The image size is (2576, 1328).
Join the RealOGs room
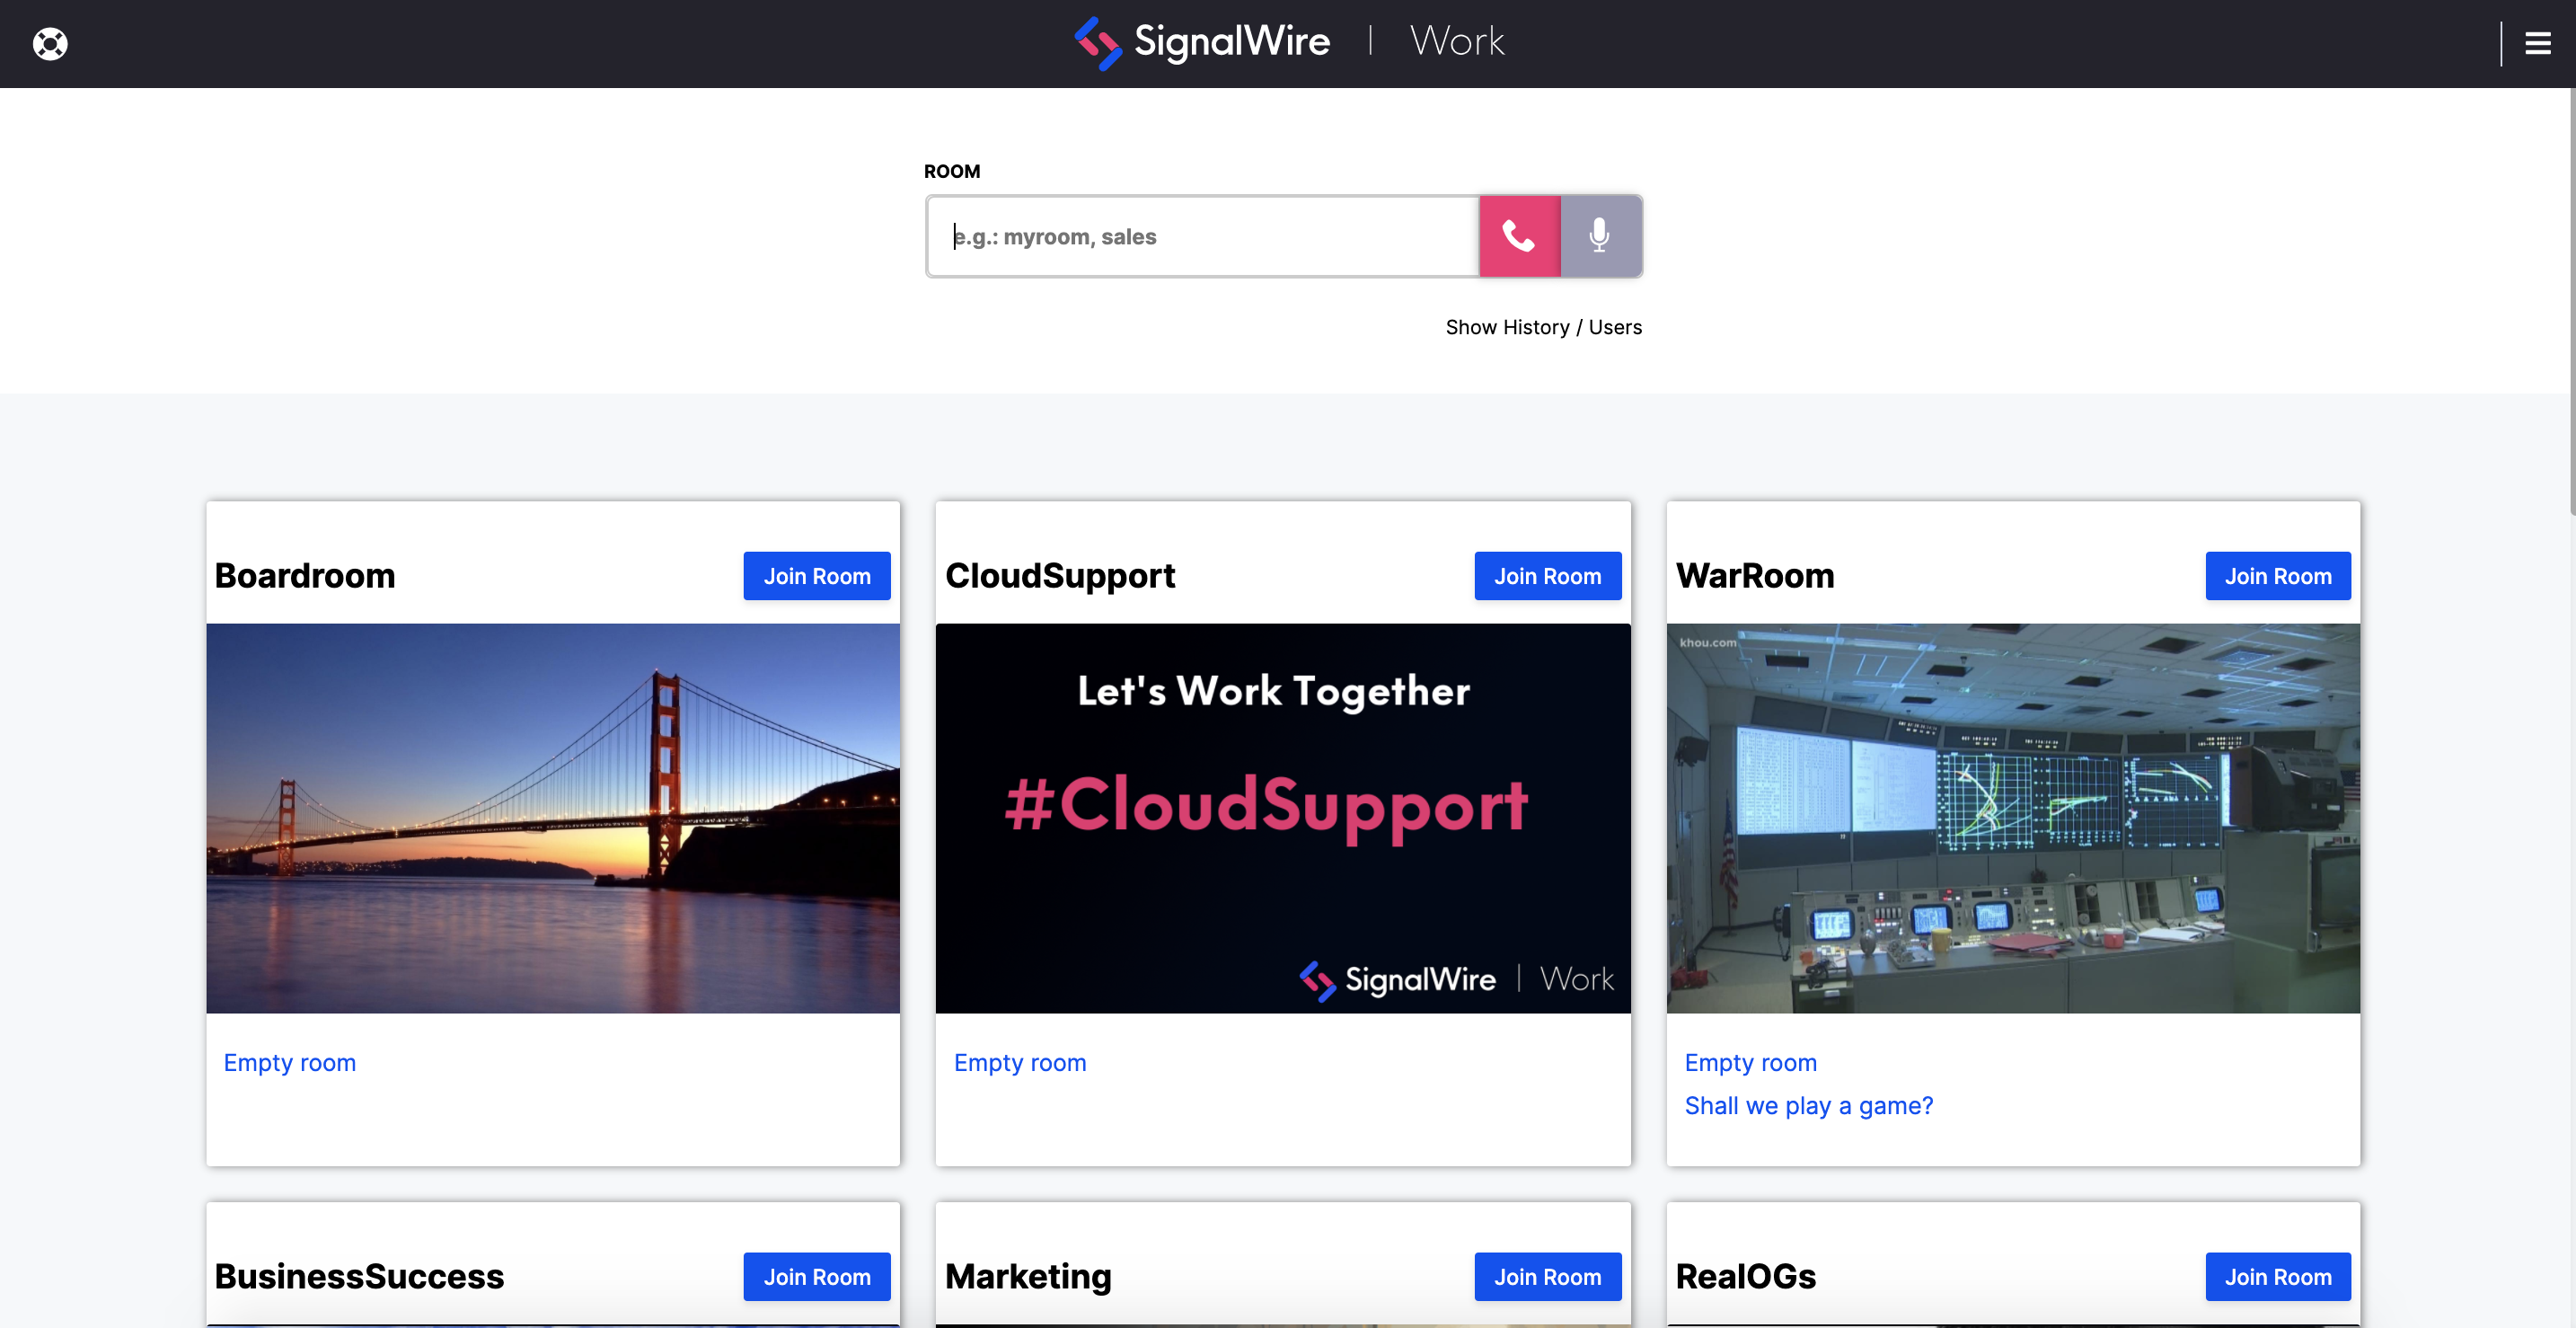(x=2277, y=1276)
